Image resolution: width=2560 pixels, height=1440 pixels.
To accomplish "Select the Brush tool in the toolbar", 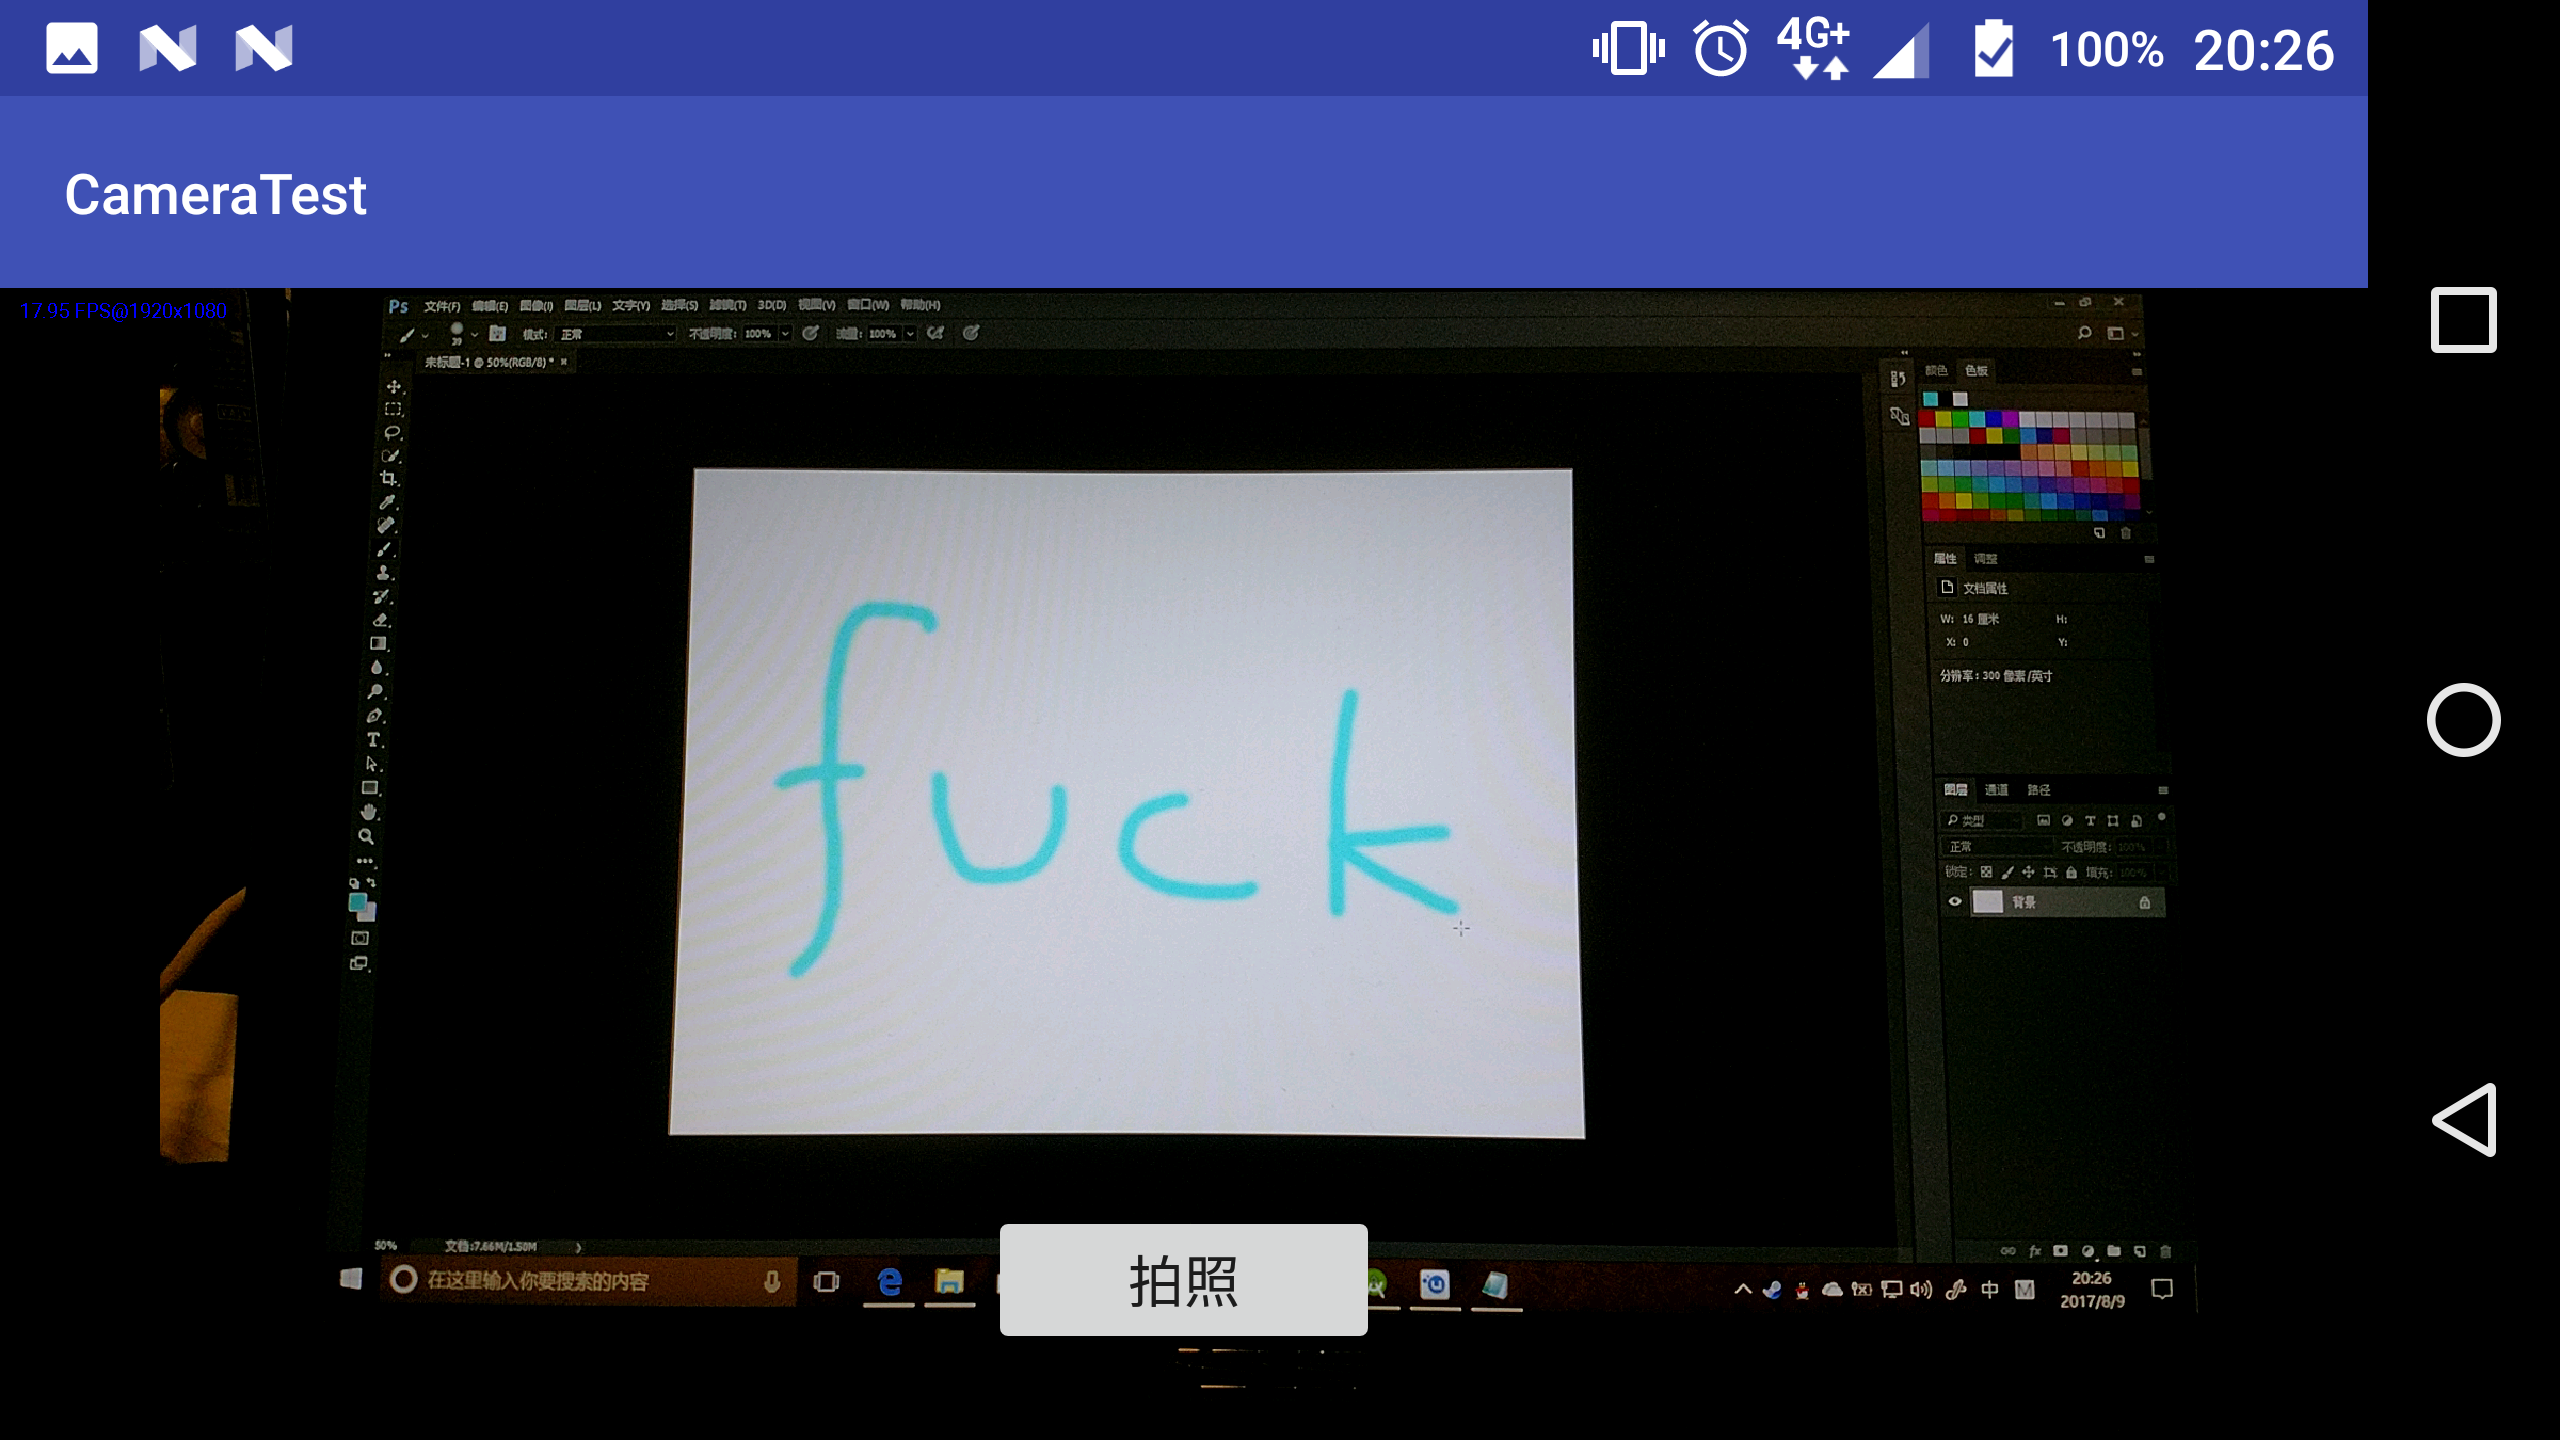I will coord(385,549).
